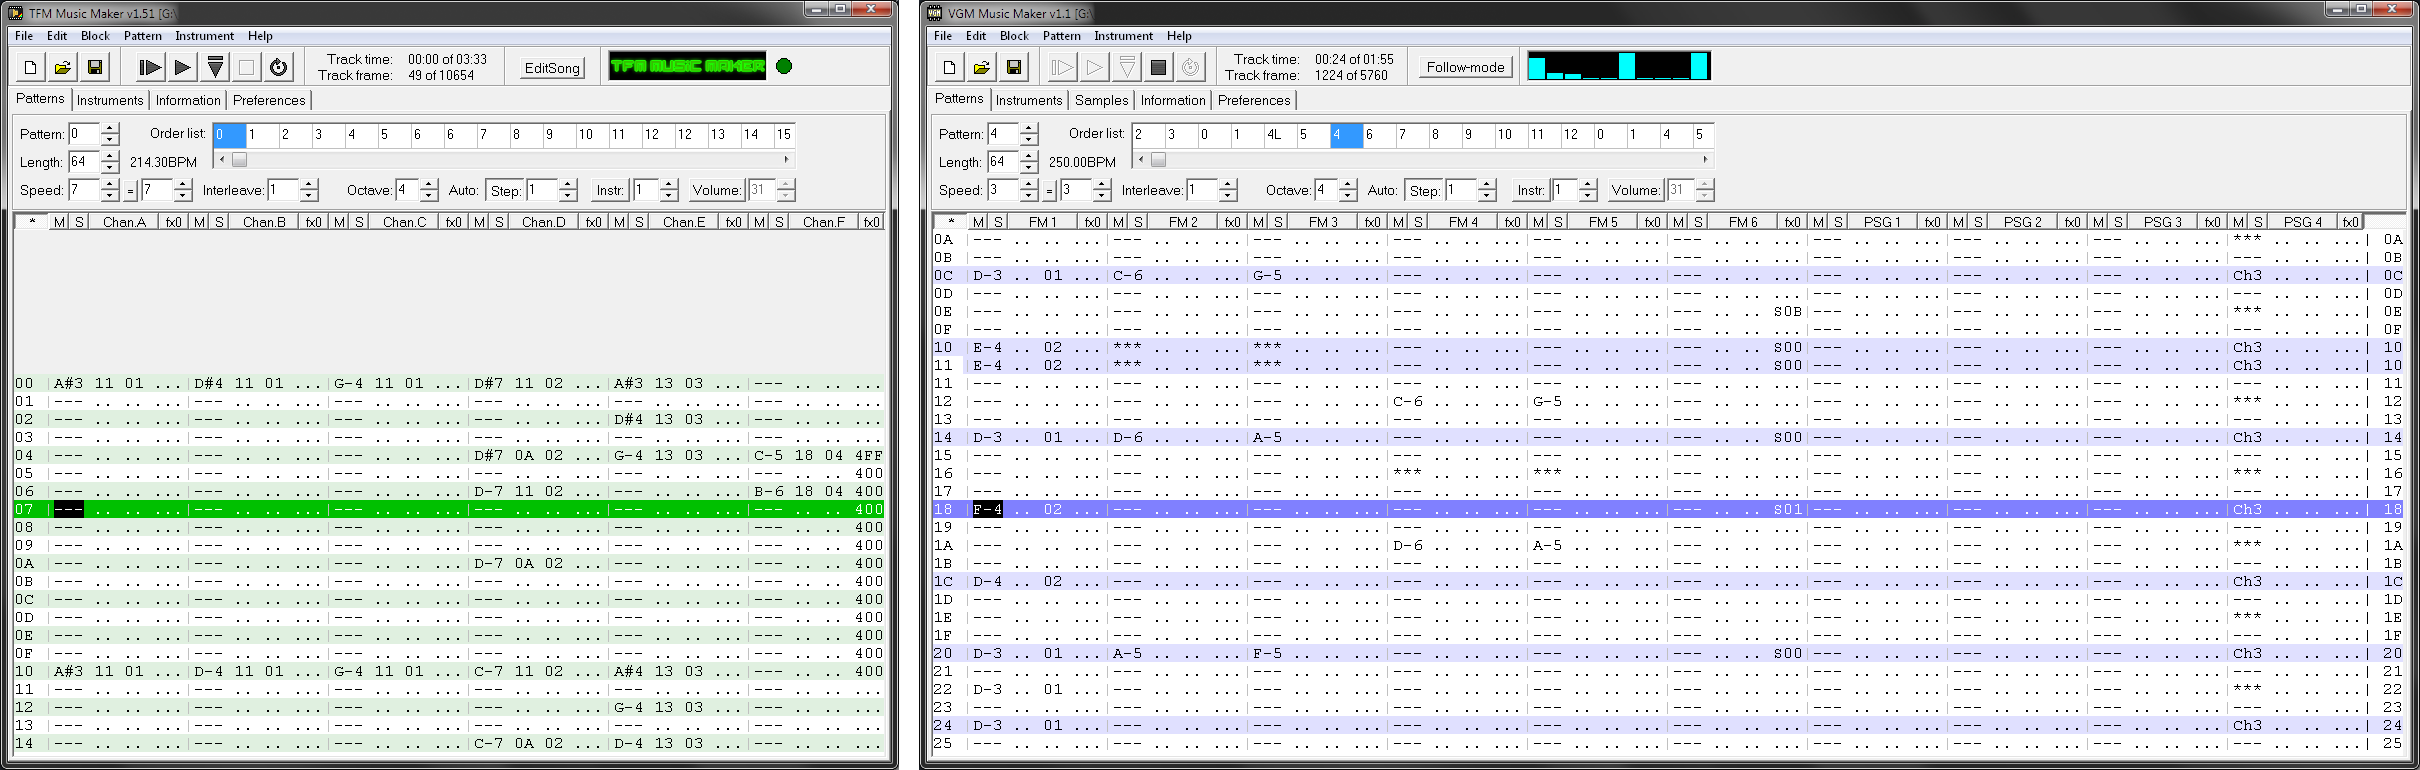Click play-from-start icon in VGM Music Maker
2420x770 pixels.
[x=1062, y=67]
